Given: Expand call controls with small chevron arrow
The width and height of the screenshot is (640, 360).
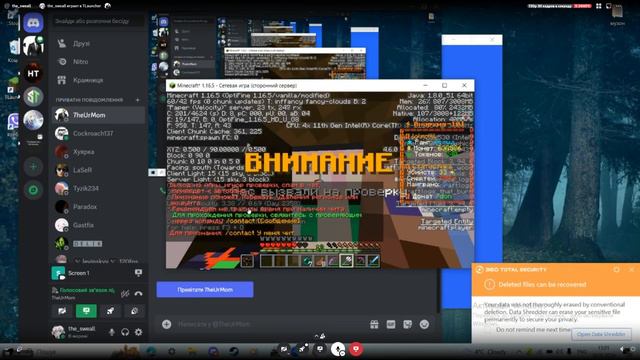Looking at the screenshot, I should tap(317, 336).
